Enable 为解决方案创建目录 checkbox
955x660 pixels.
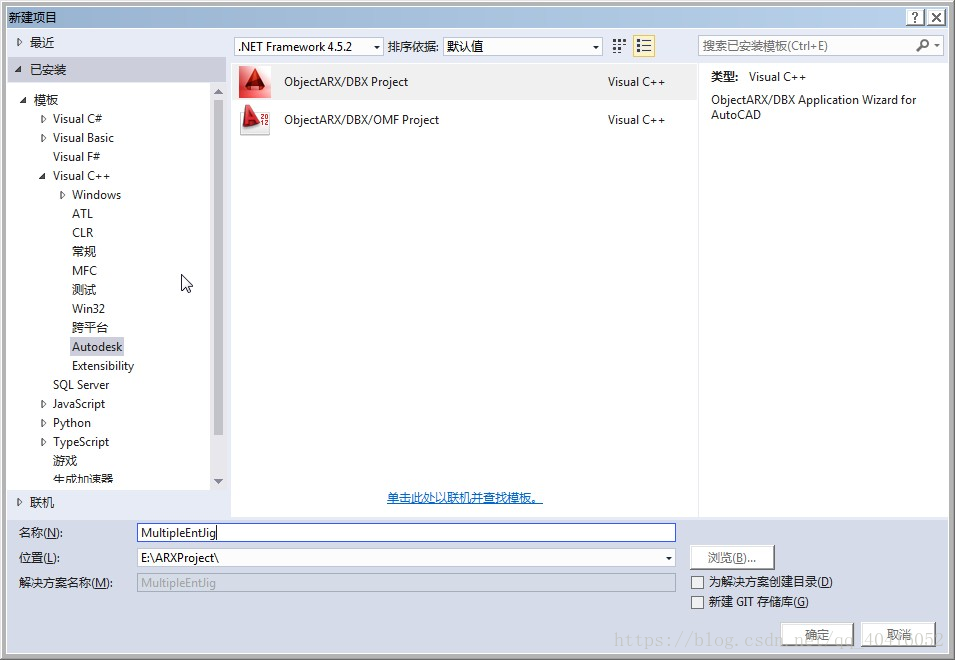(697, 582)
